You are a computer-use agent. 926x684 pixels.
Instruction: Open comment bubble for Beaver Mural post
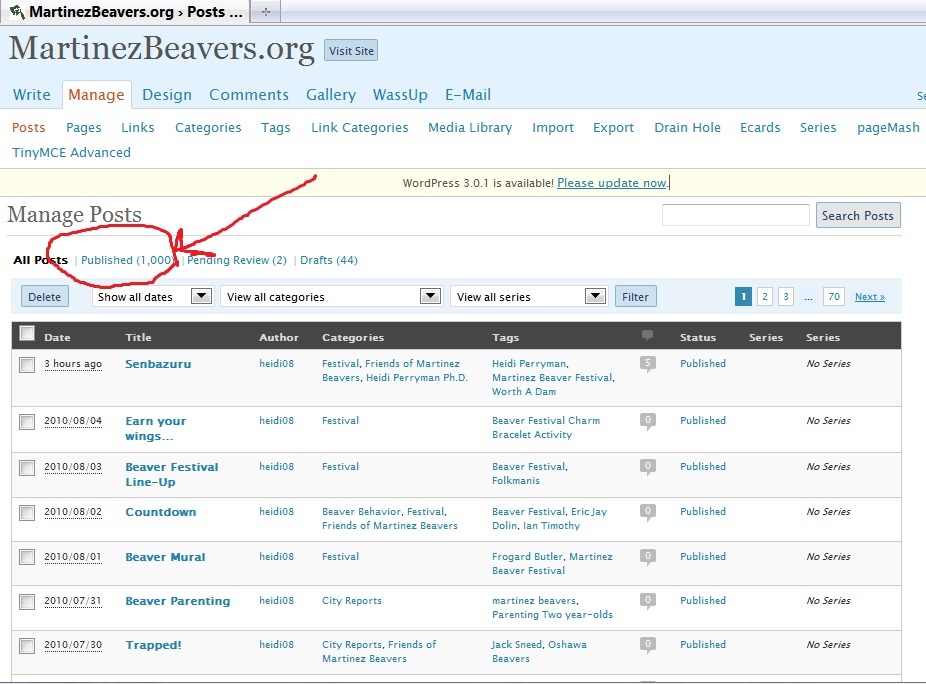point(648,557)
